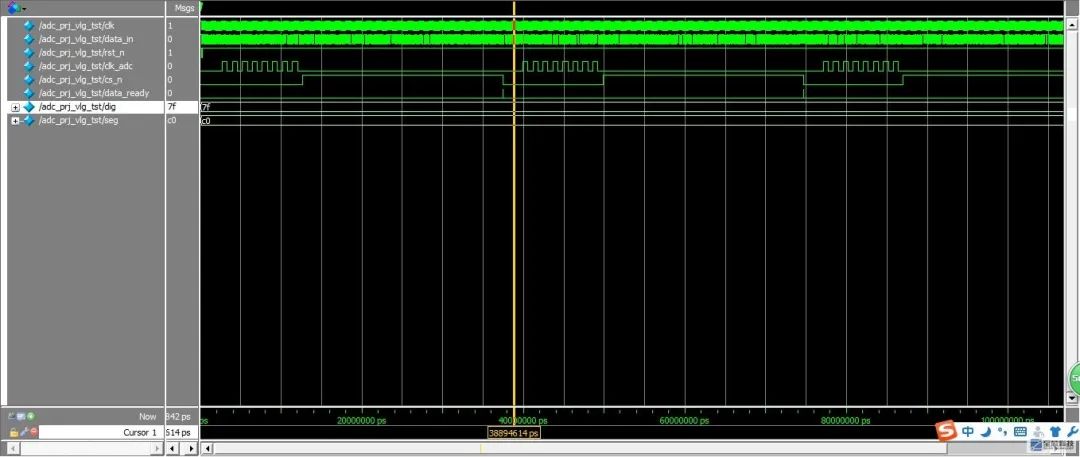The height and width of the screenshot is (457, 1080).
Task: Click the 7f value of dig
Action: (x=172, y=107)
